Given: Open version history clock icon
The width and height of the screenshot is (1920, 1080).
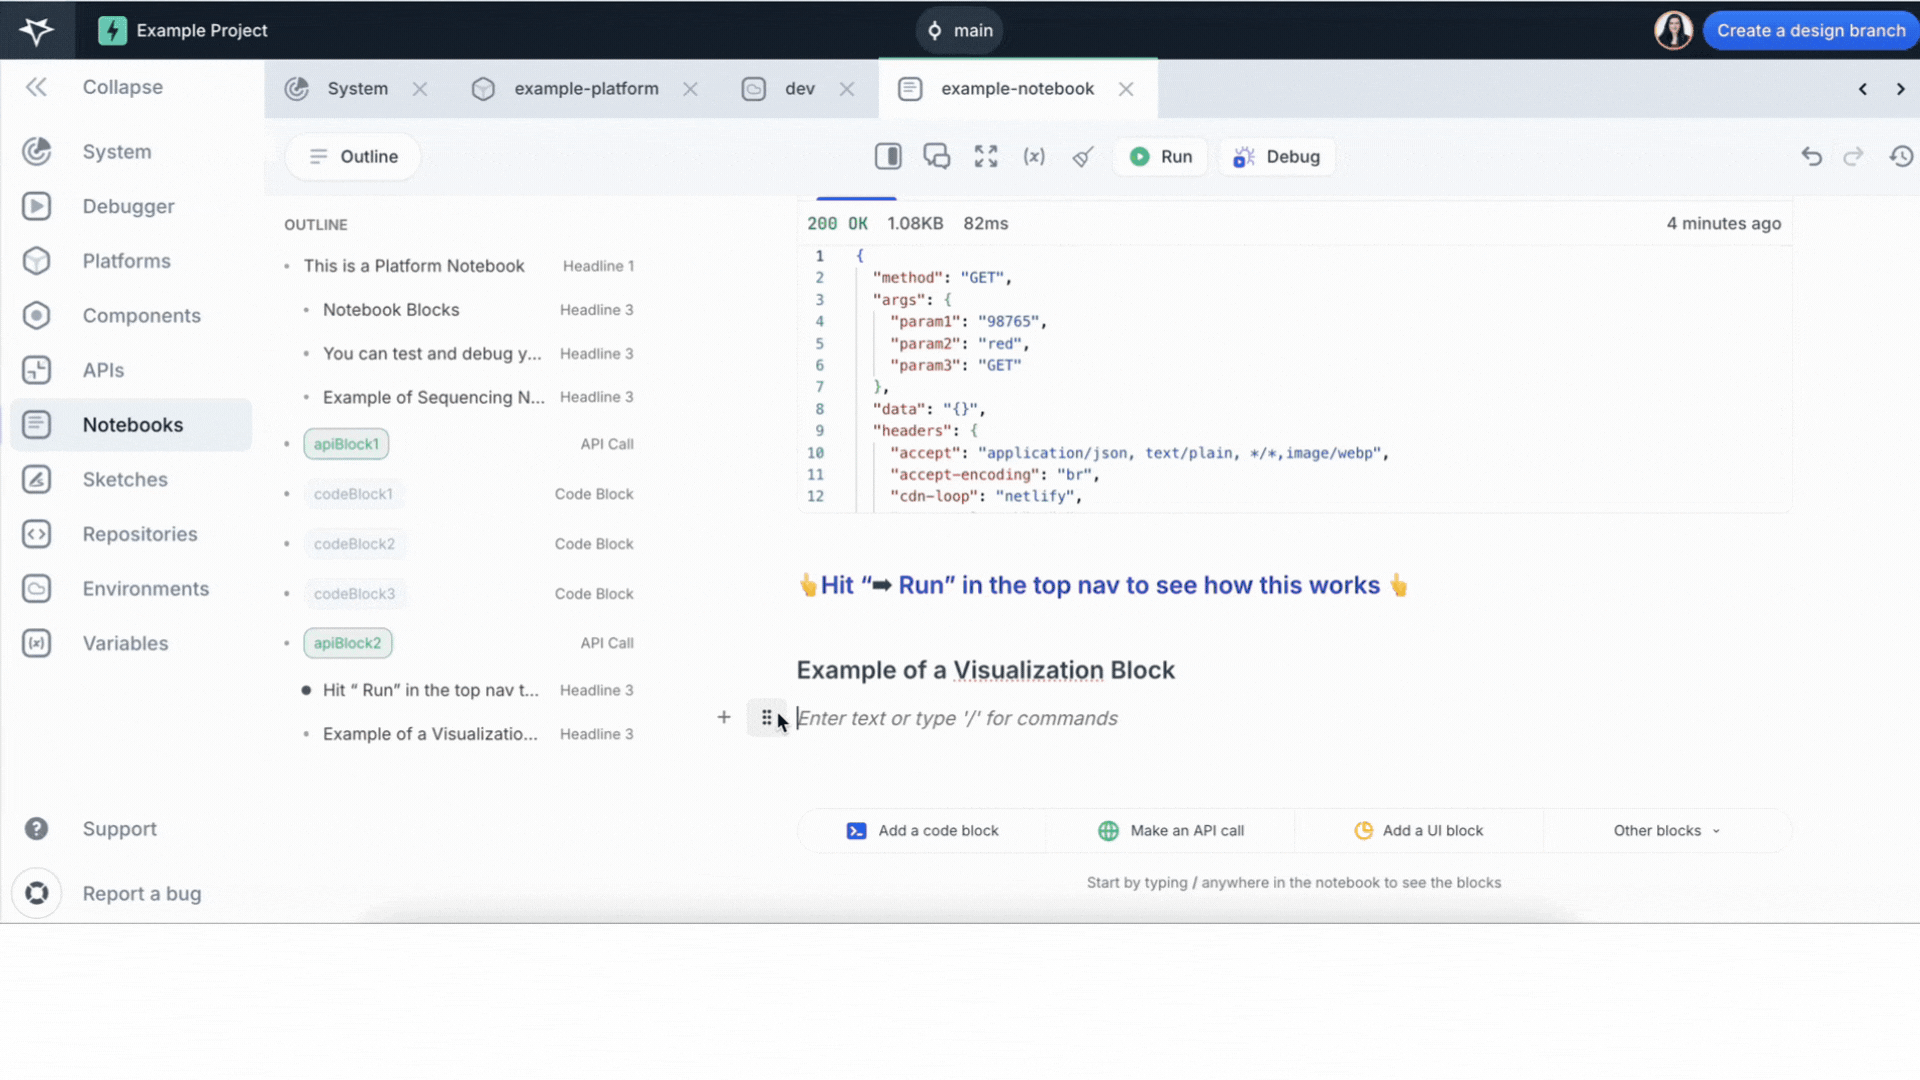Looking at the screenshot, I should pyautogui.click(x=1901, y=156).
